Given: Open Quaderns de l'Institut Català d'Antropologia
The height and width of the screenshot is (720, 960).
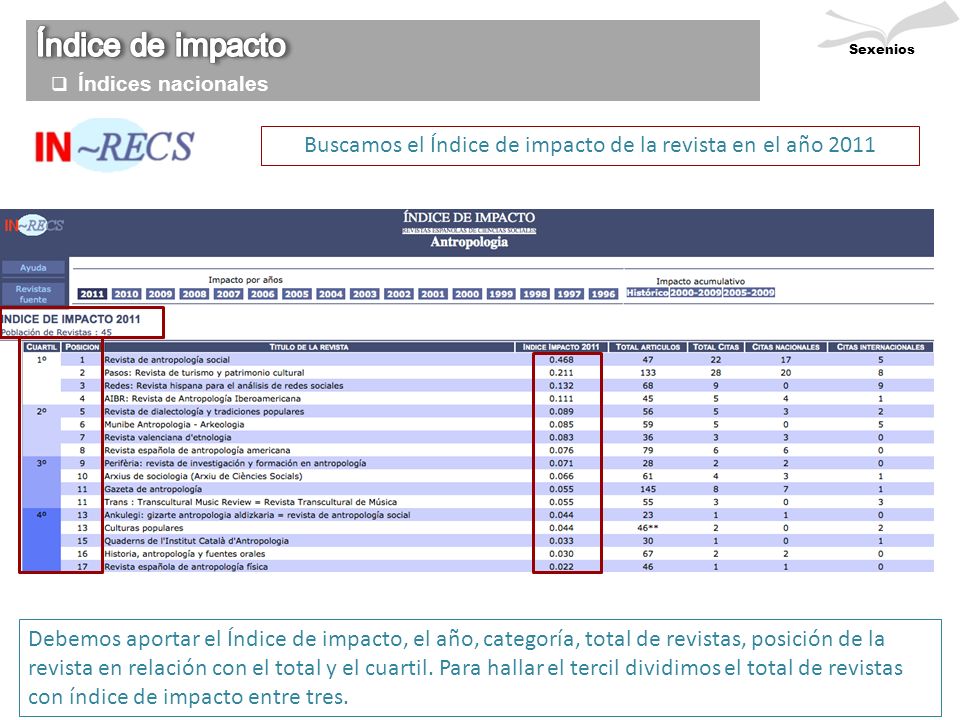Looking at the screenshot, I should [197, 541].
